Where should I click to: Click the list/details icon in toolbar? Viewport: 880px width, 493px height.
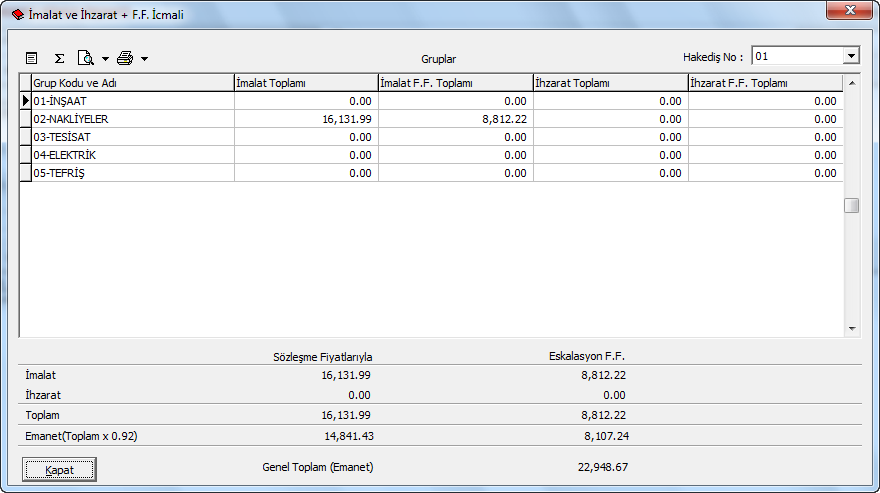[31, 59]
